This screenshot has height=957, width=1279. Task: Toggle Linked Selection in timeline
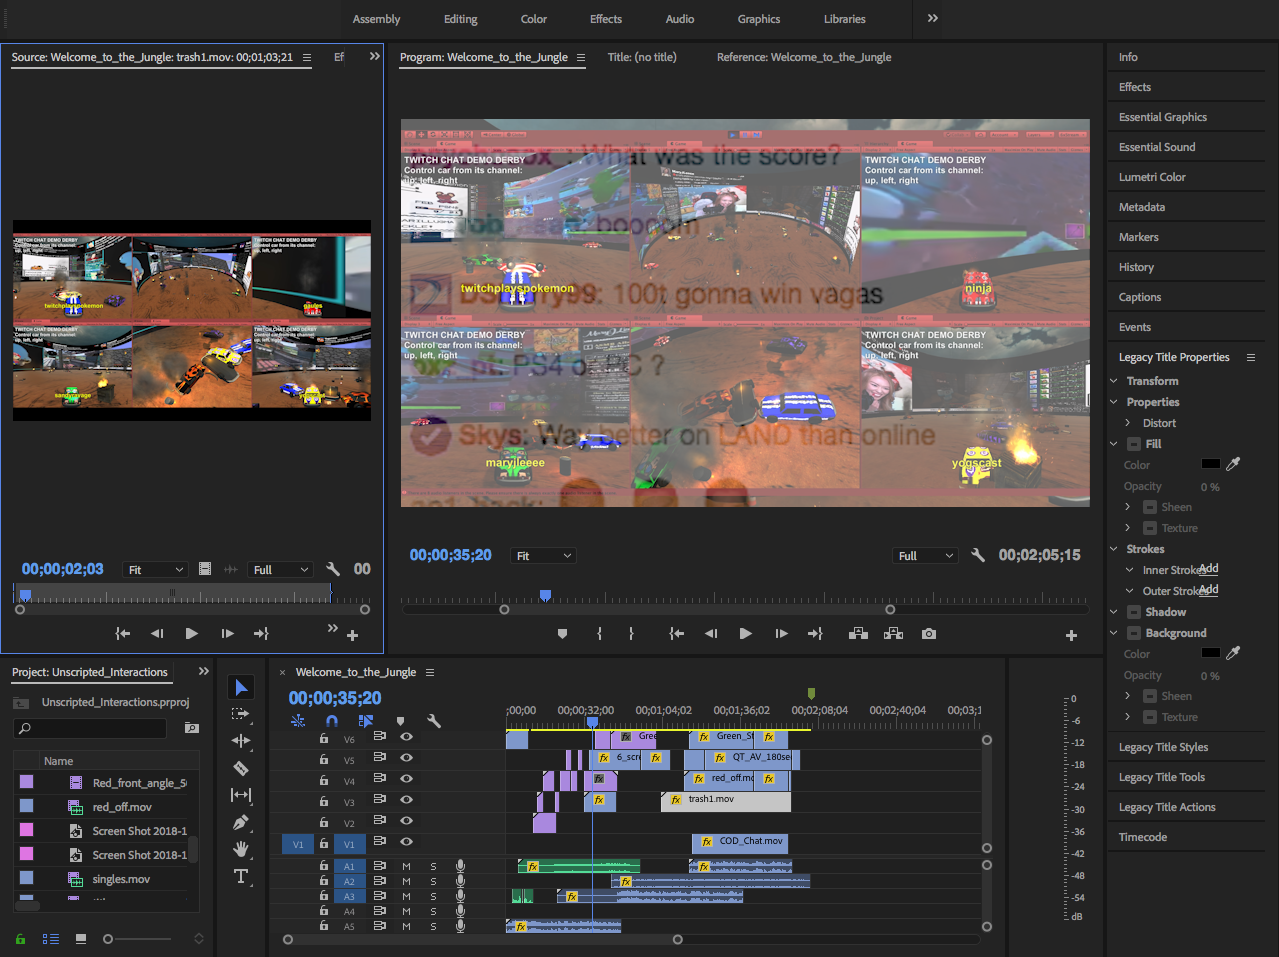(x=366, y=720)
